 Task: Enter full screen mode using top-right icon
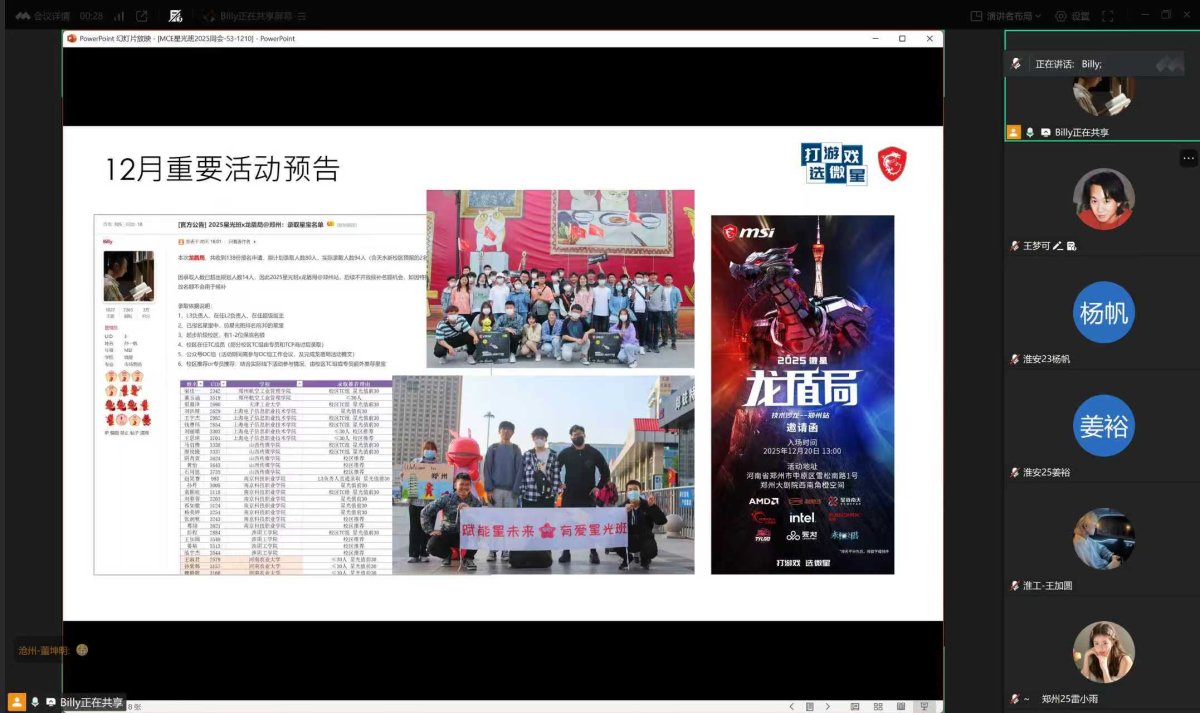point(1107,16)
